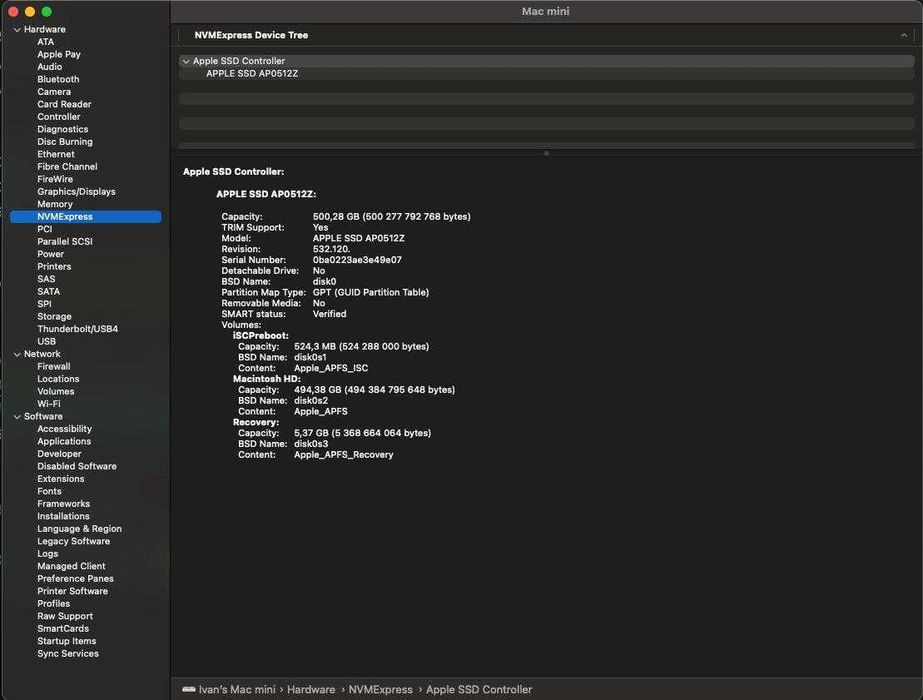Select ATA in the sidebar
923x700 pixels.
(45, 42)
